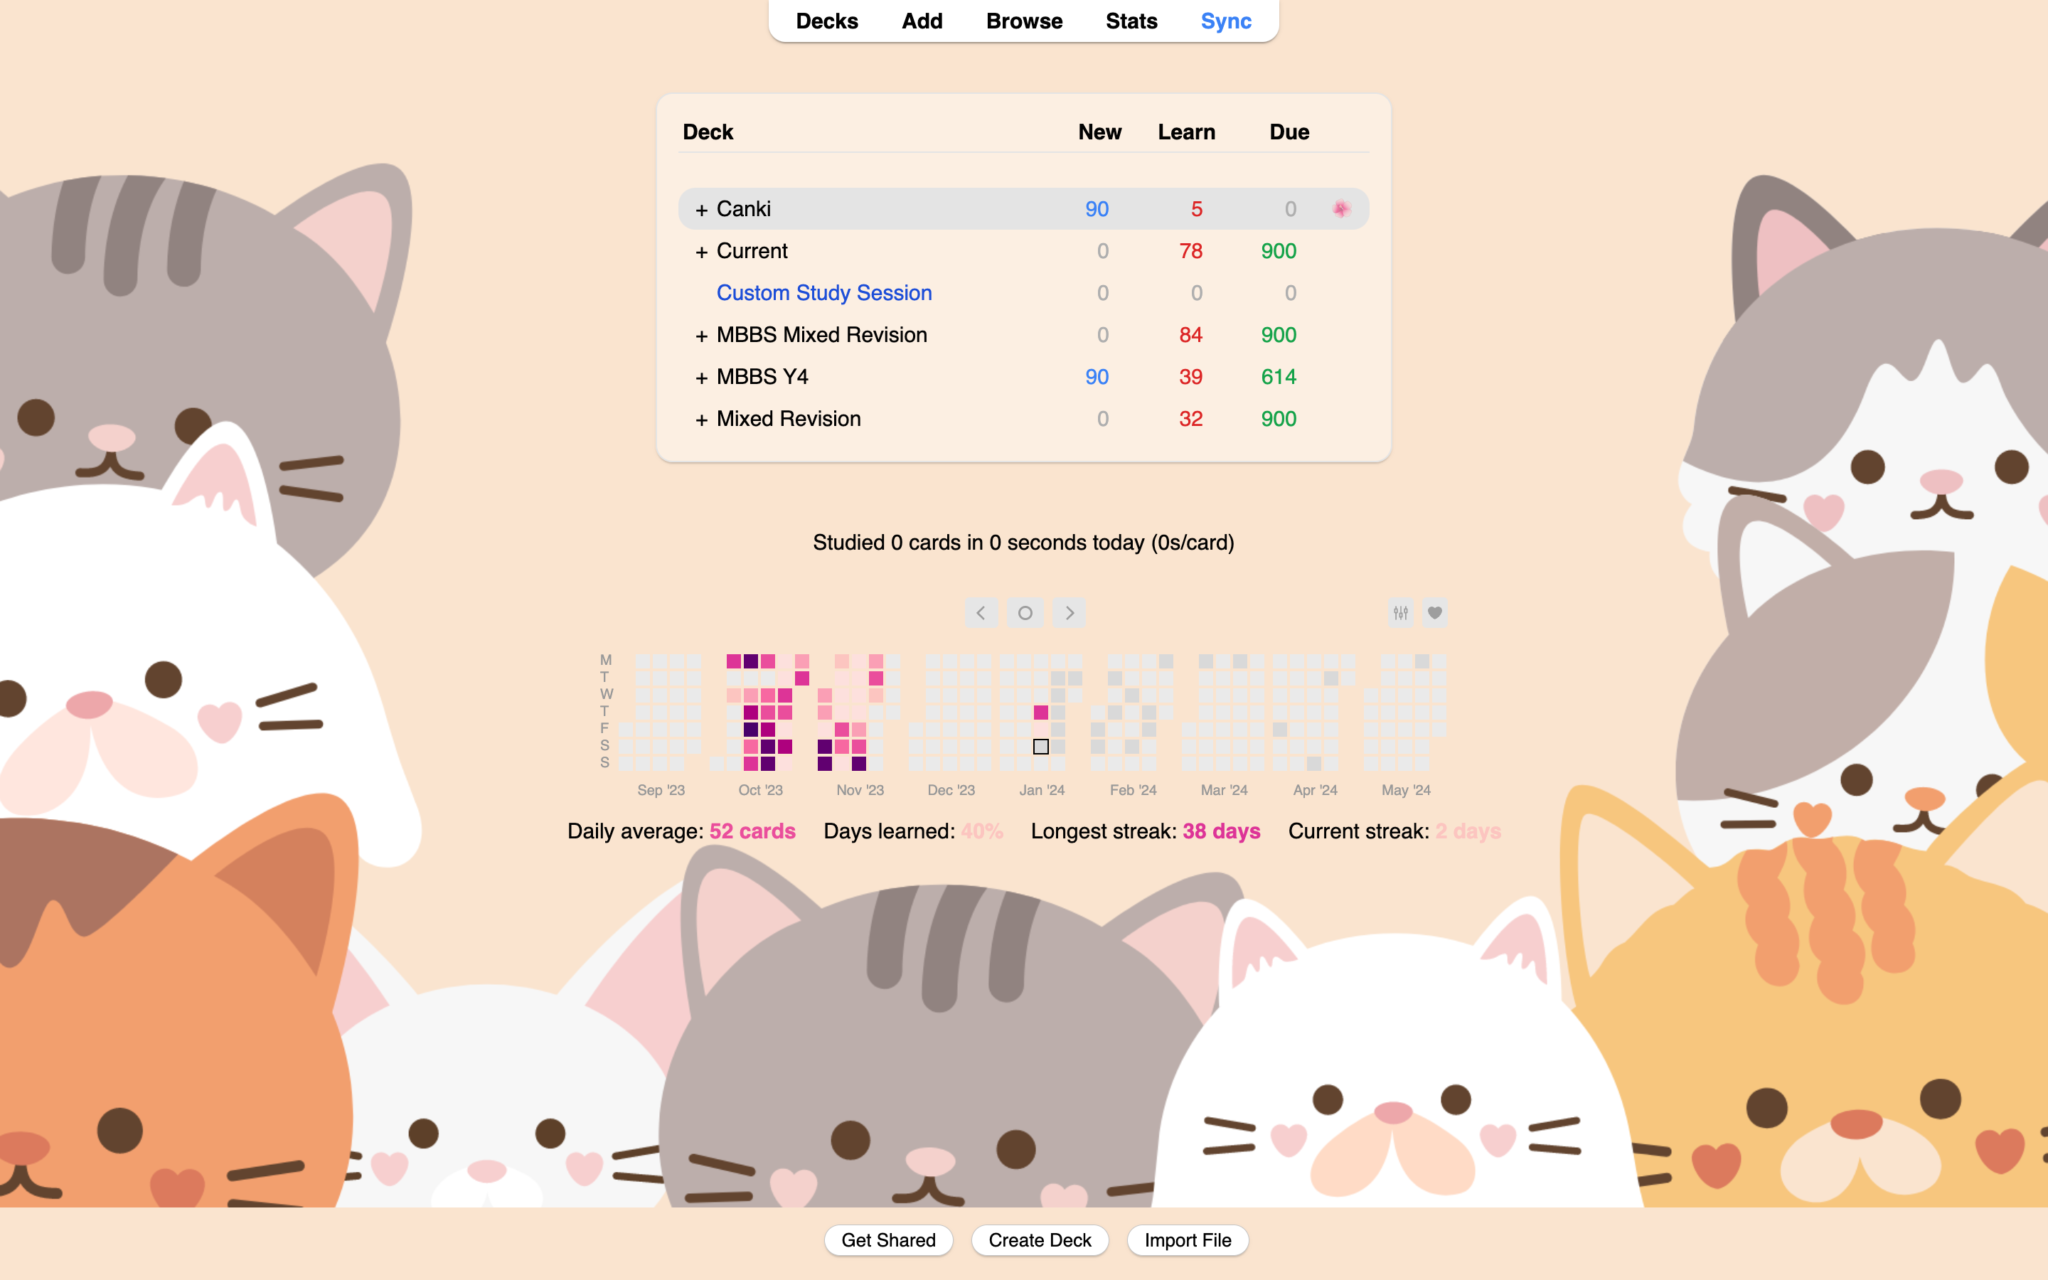Expand the MBBS Y4 deck

(x=701, y=377)
